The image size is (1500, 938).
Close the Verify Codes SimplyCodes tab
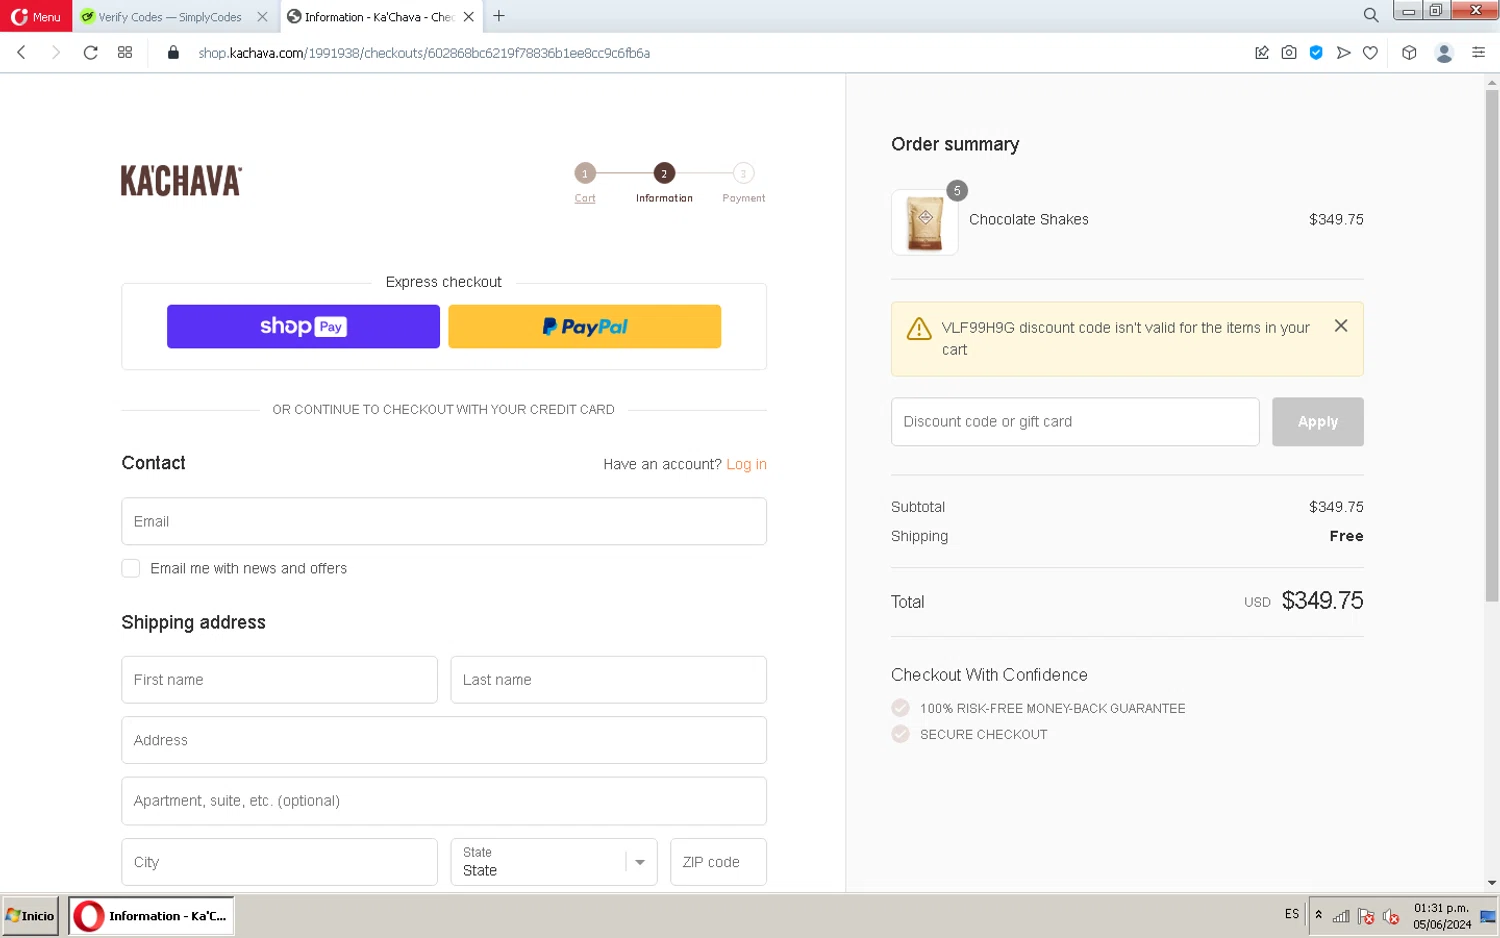click(x=262, y=17)
